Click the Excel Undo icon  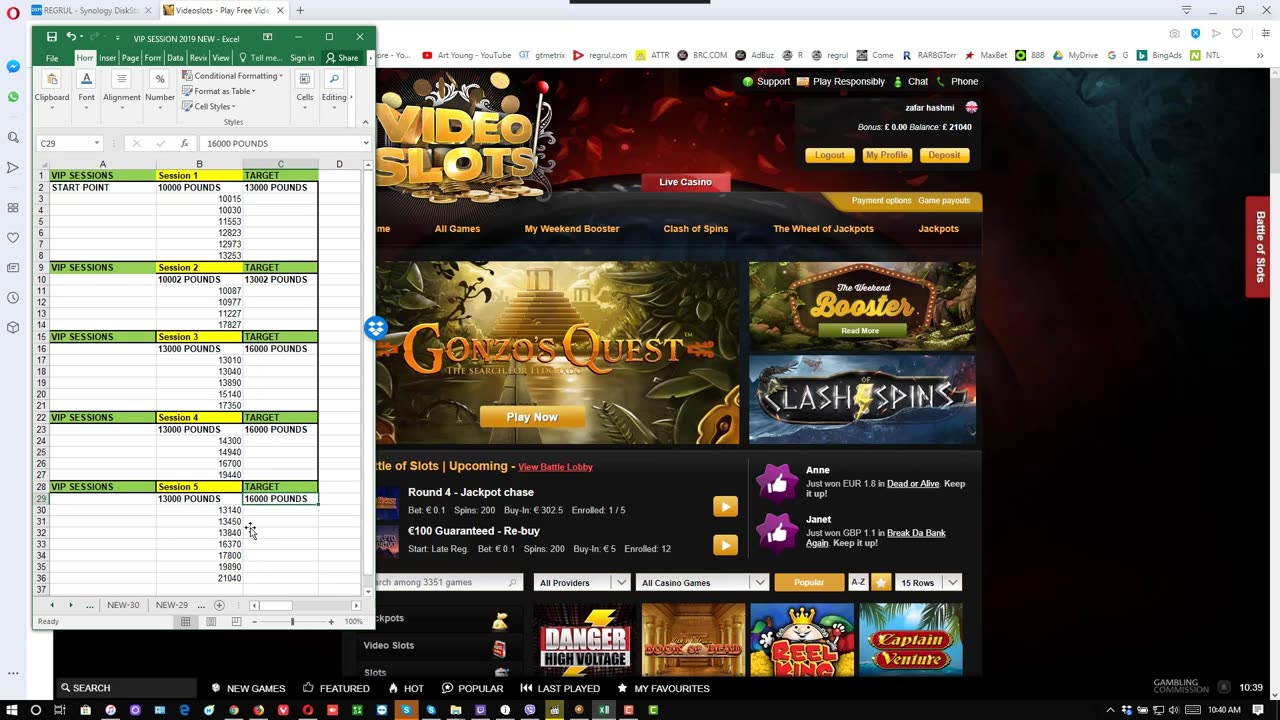click(71, 37)
